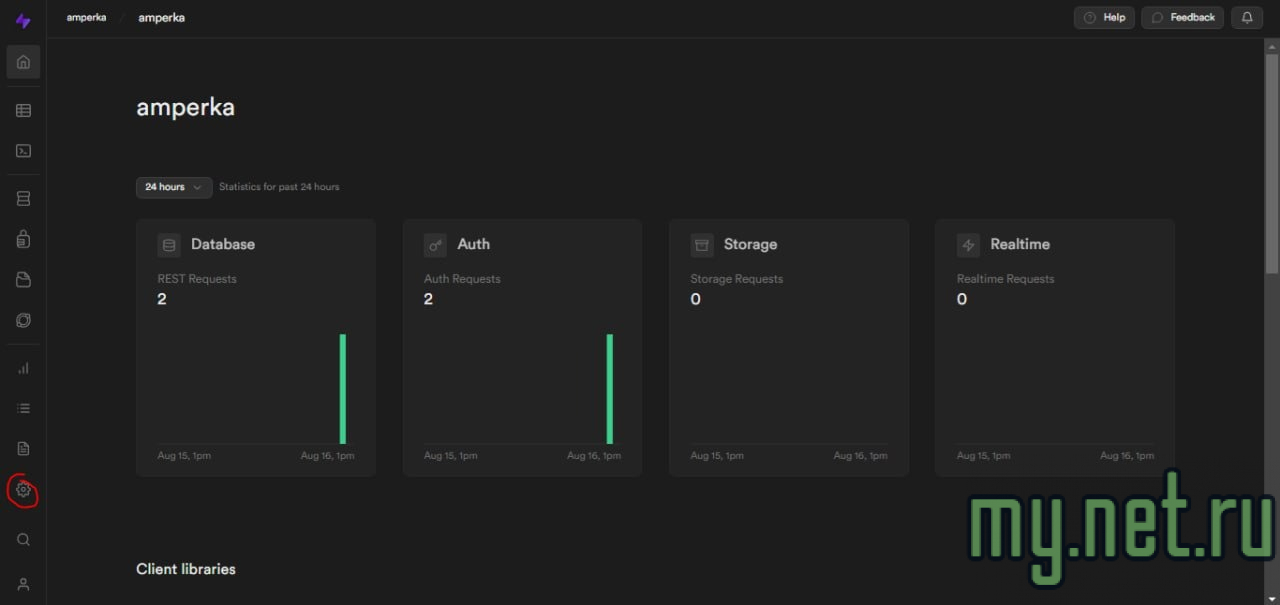
Task: Click the vertical page scrollbar
Action: click(1271, 160)
